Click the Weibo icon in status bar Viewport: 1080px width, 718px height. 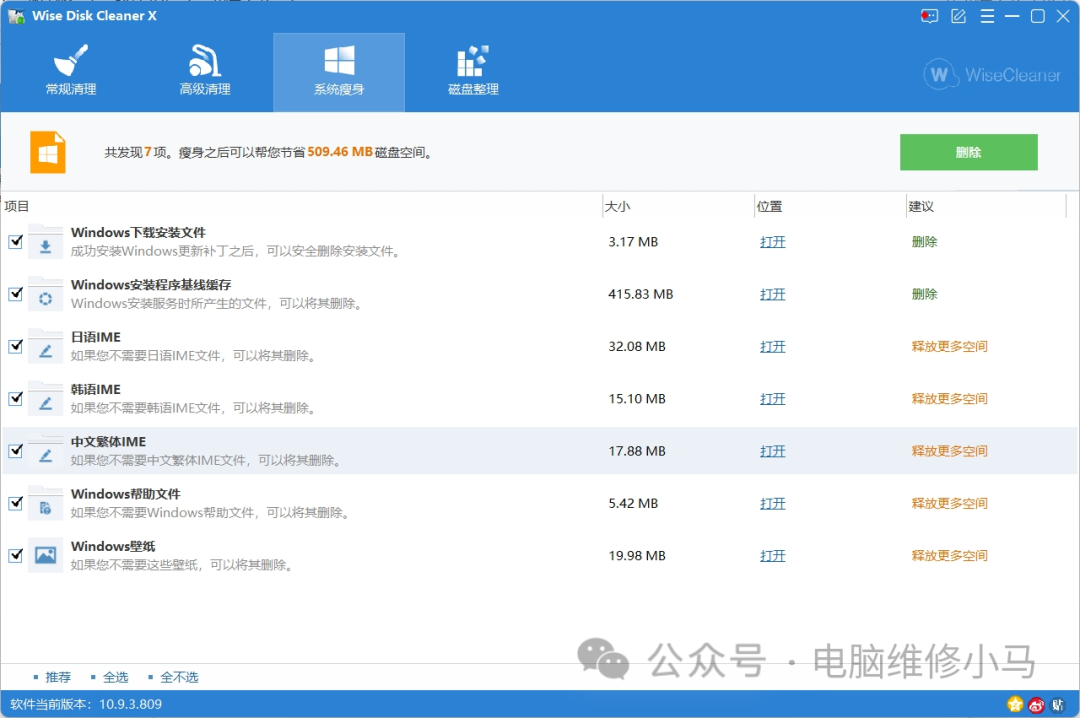pyautogui.click(x=1036, y=704)
